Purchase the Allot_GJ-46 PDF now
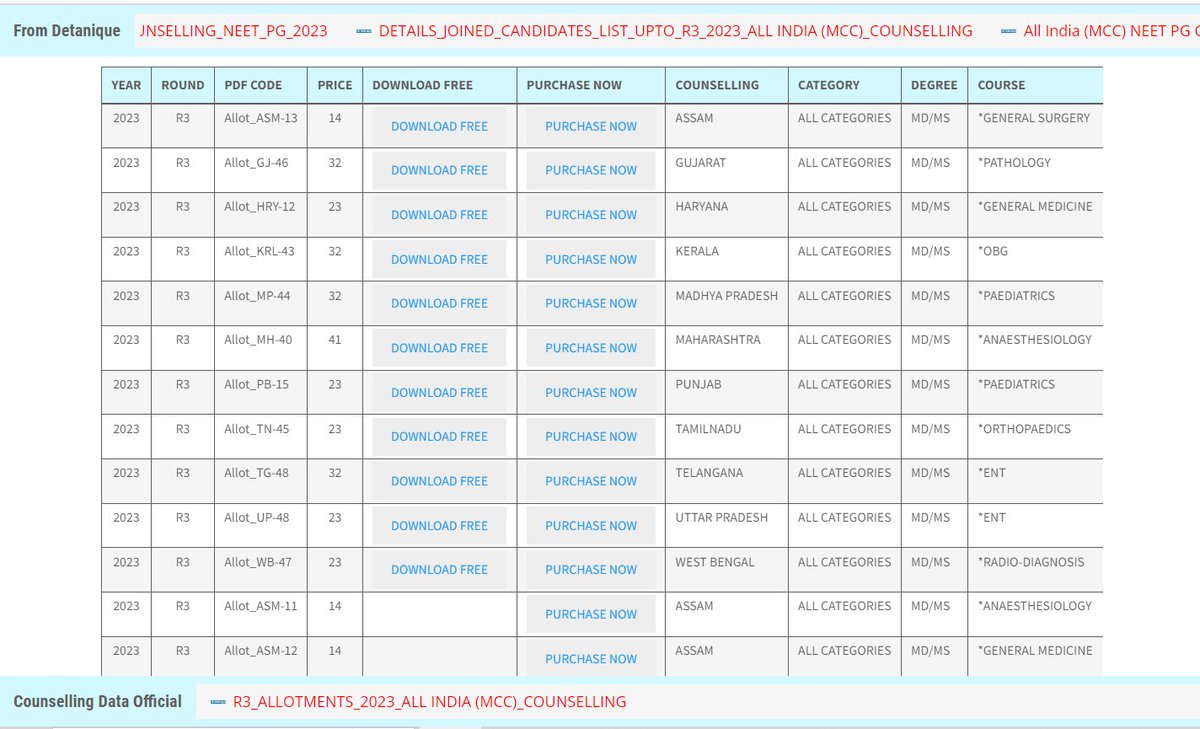1200x729 pixels. click(591, 170)
